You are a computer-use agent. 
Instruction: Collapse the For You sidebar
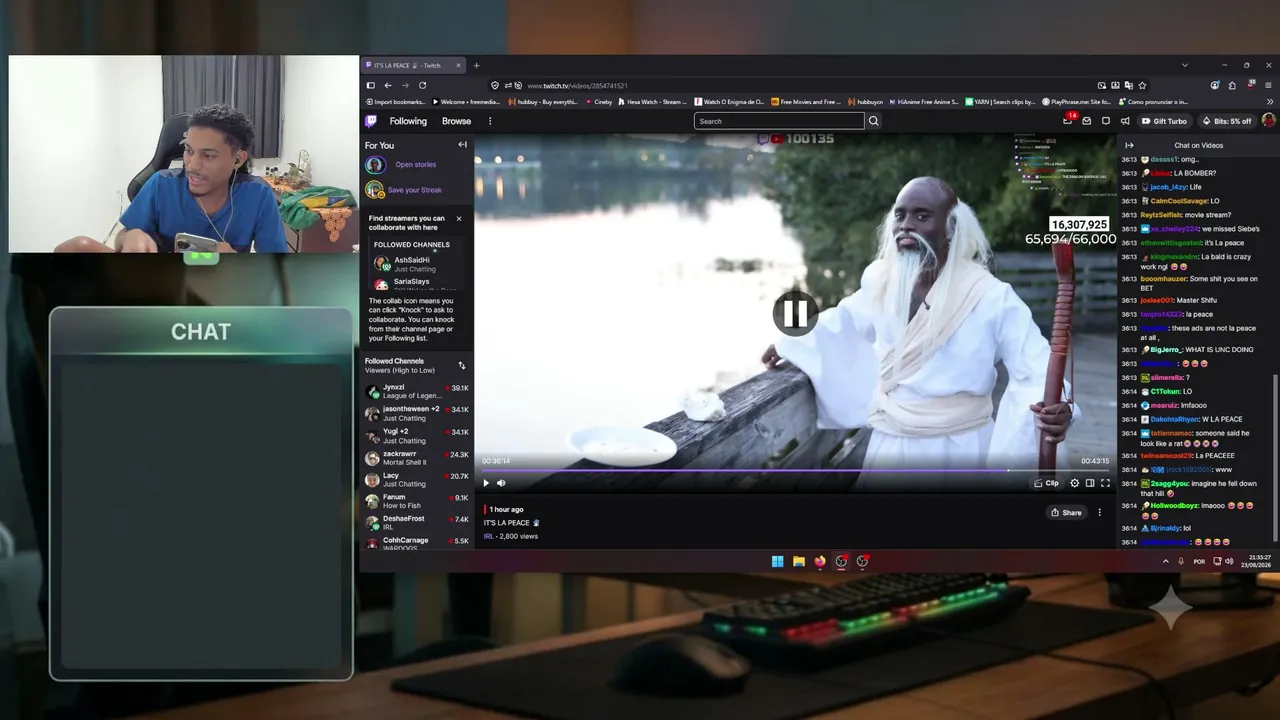[x=462, y=145]
